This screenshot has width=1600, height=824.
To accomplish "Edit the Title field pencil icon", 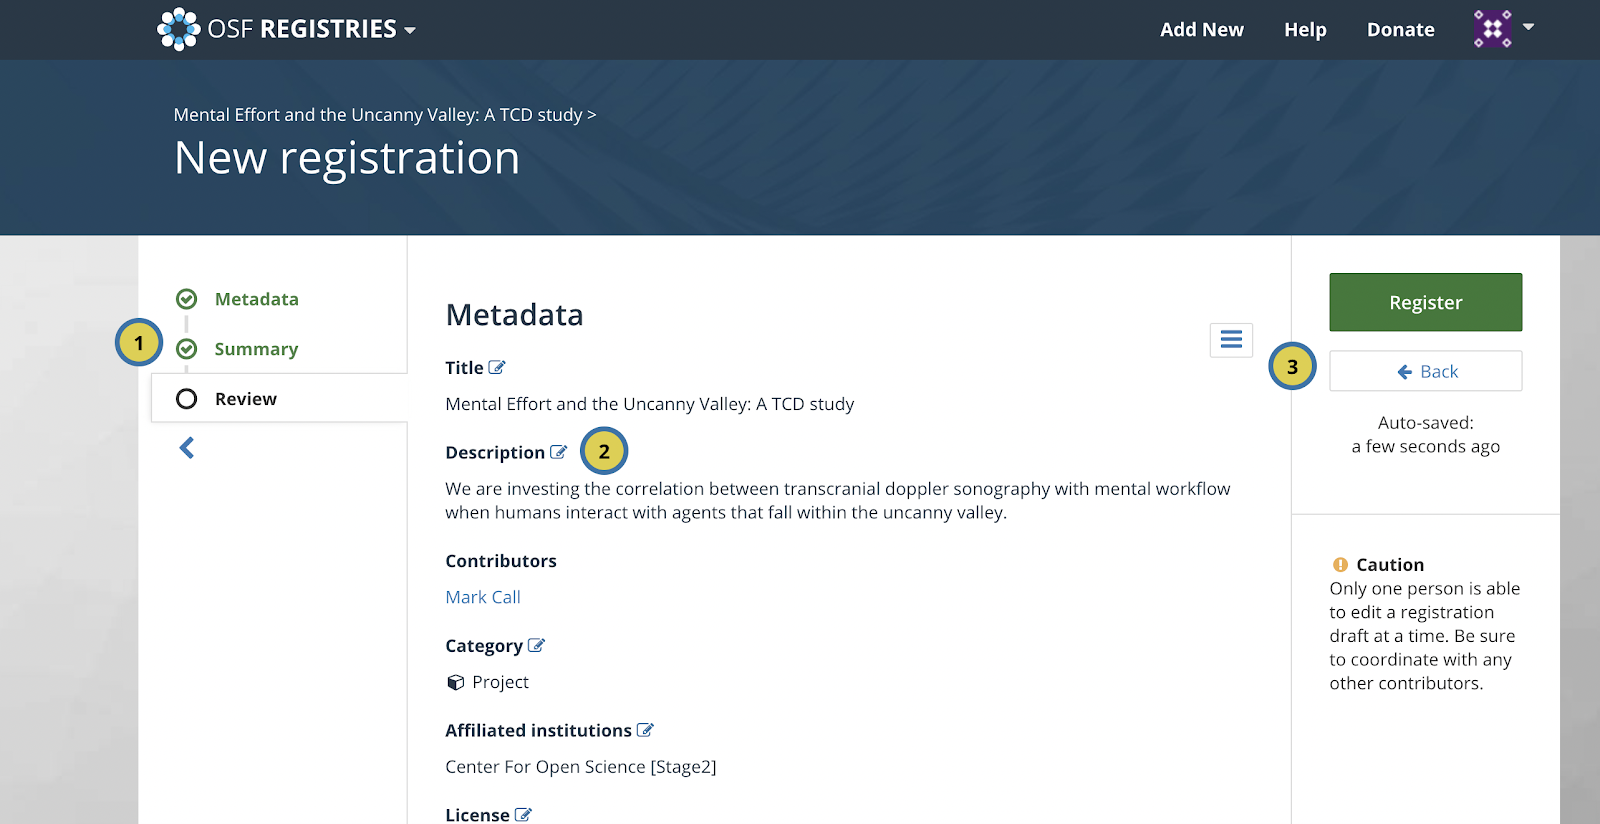I will (497, 368).
